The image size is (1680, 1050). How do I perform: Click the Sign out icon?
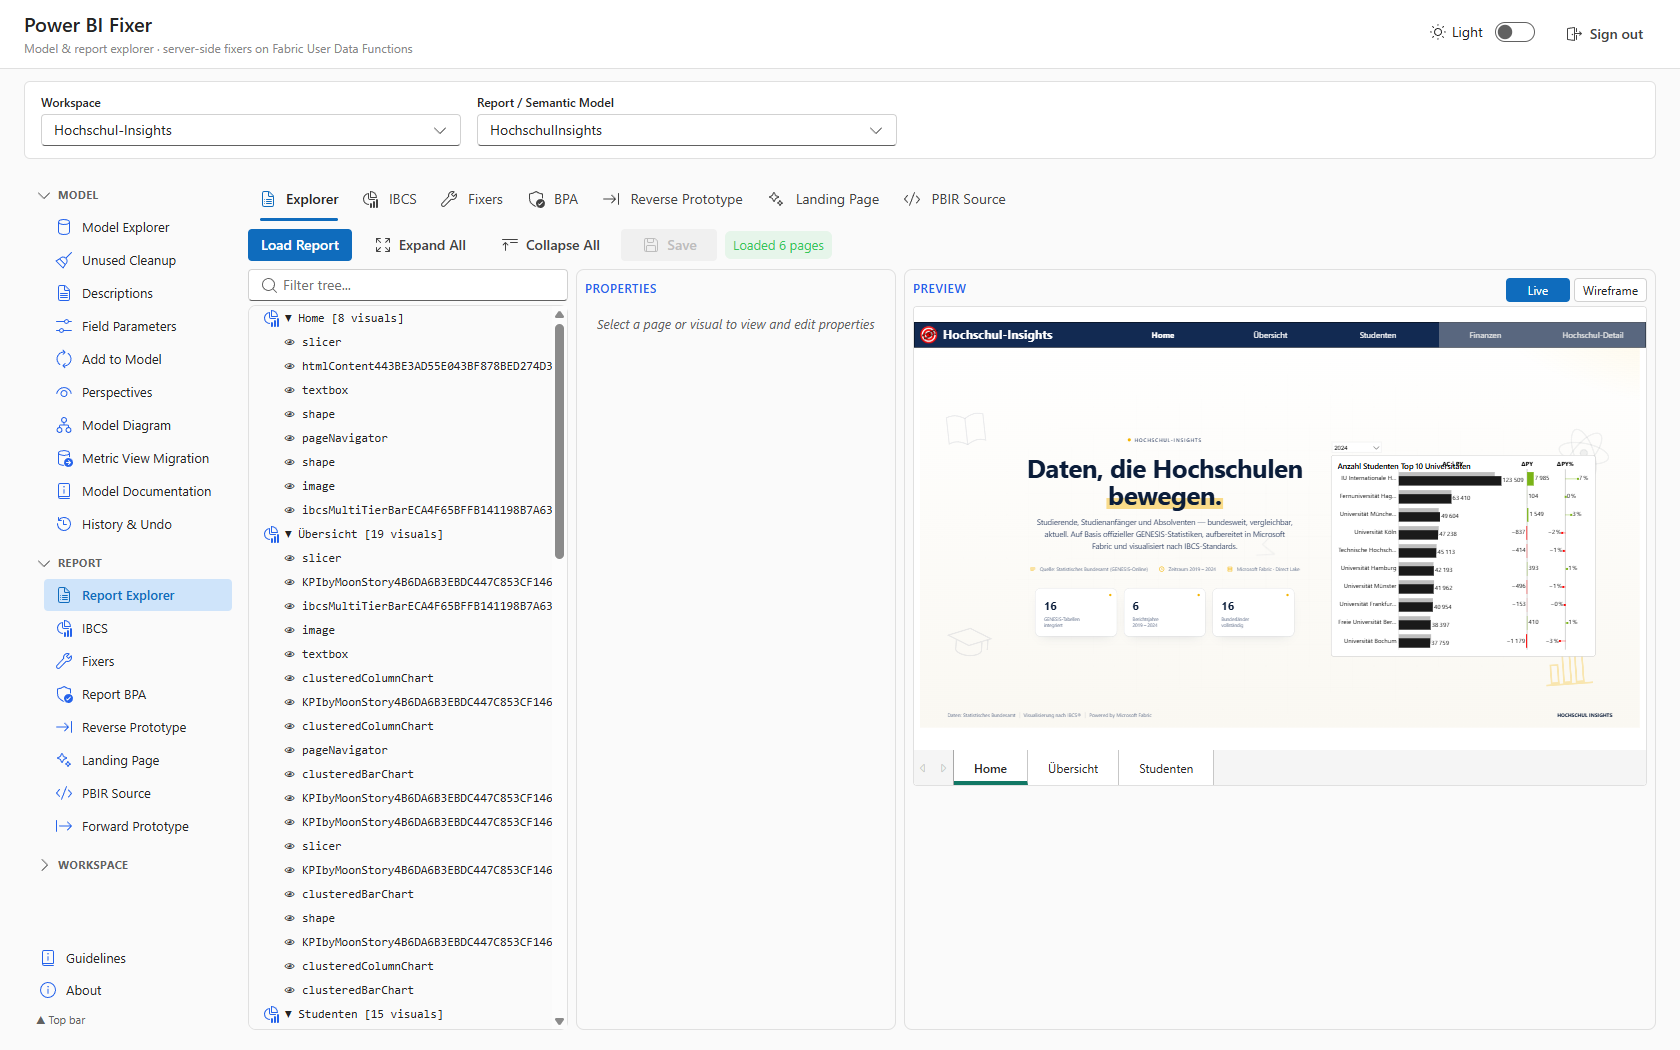pyautogui.click(x=1574, y=34)
